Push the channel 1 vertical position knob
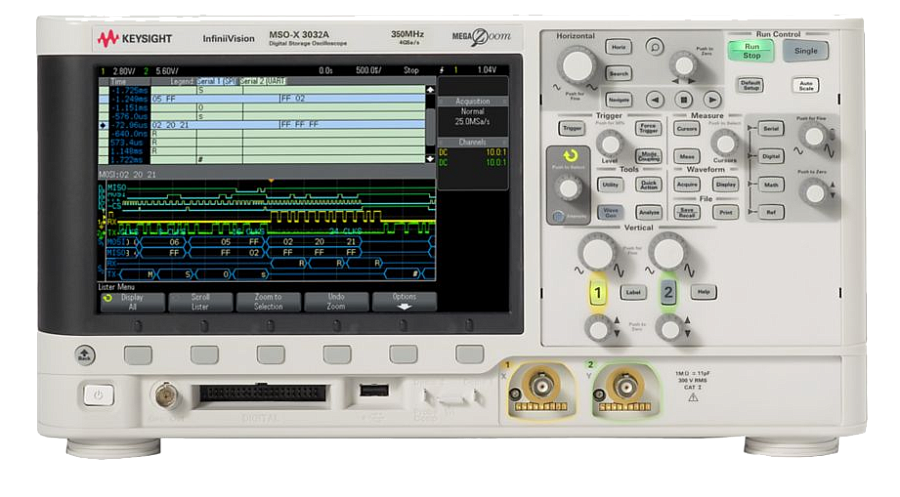 click(x=599, y=329)
